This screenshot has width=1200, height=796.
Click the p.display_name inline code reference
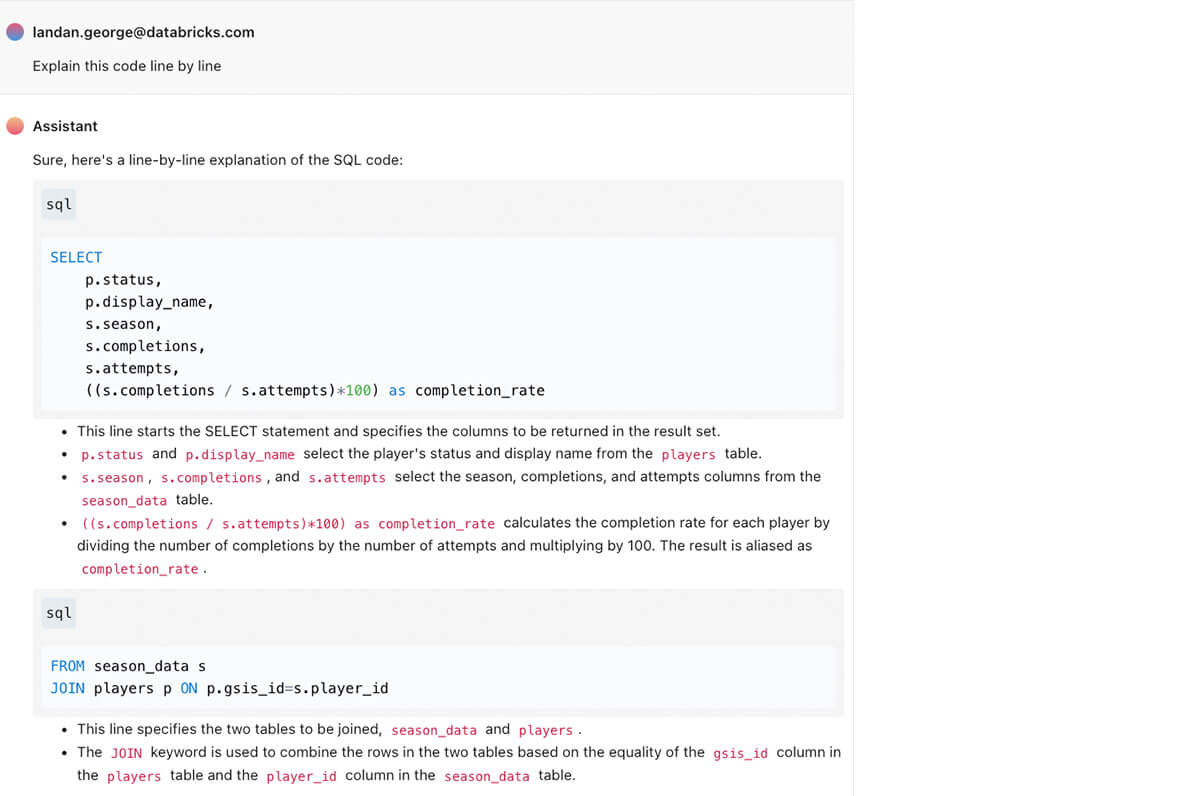[240, 454]
